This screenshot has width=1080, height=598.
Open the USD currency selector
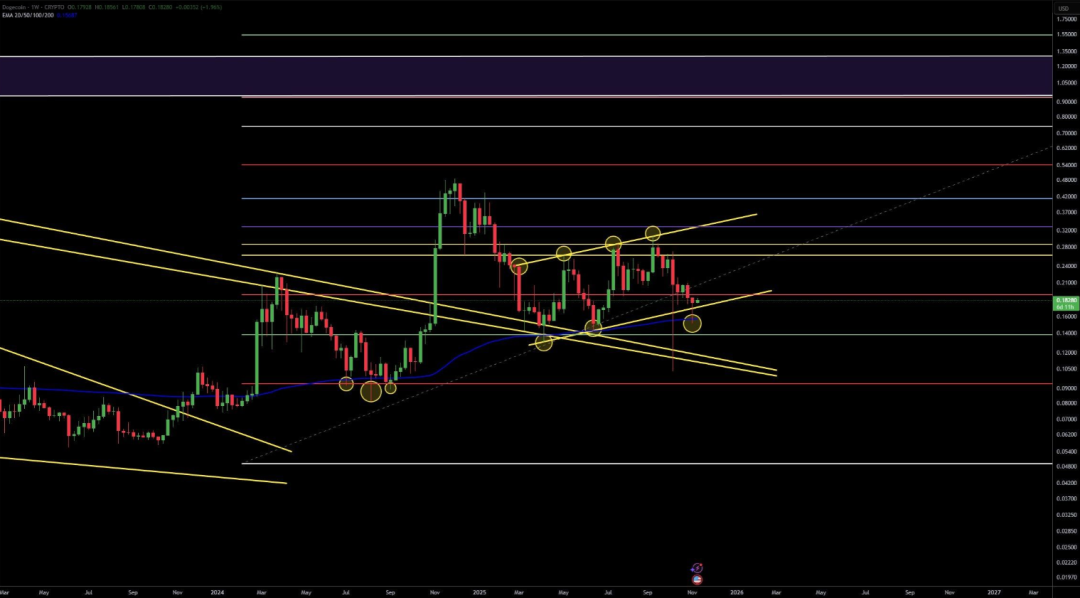pos(1063,9)
